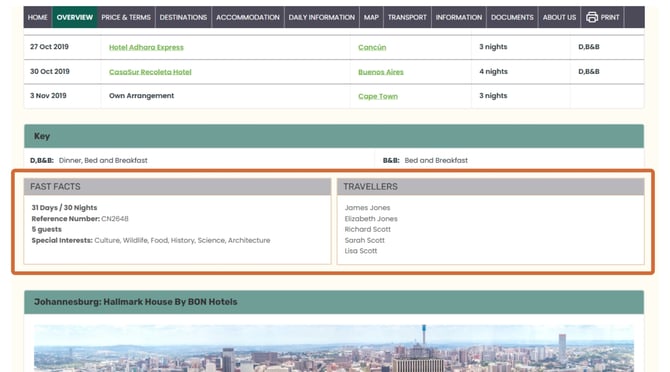Image resolution: width=670 pixels, height=372 pixels.
Task: Click the FAST FACTS panel header
Action: coord(177,187)
